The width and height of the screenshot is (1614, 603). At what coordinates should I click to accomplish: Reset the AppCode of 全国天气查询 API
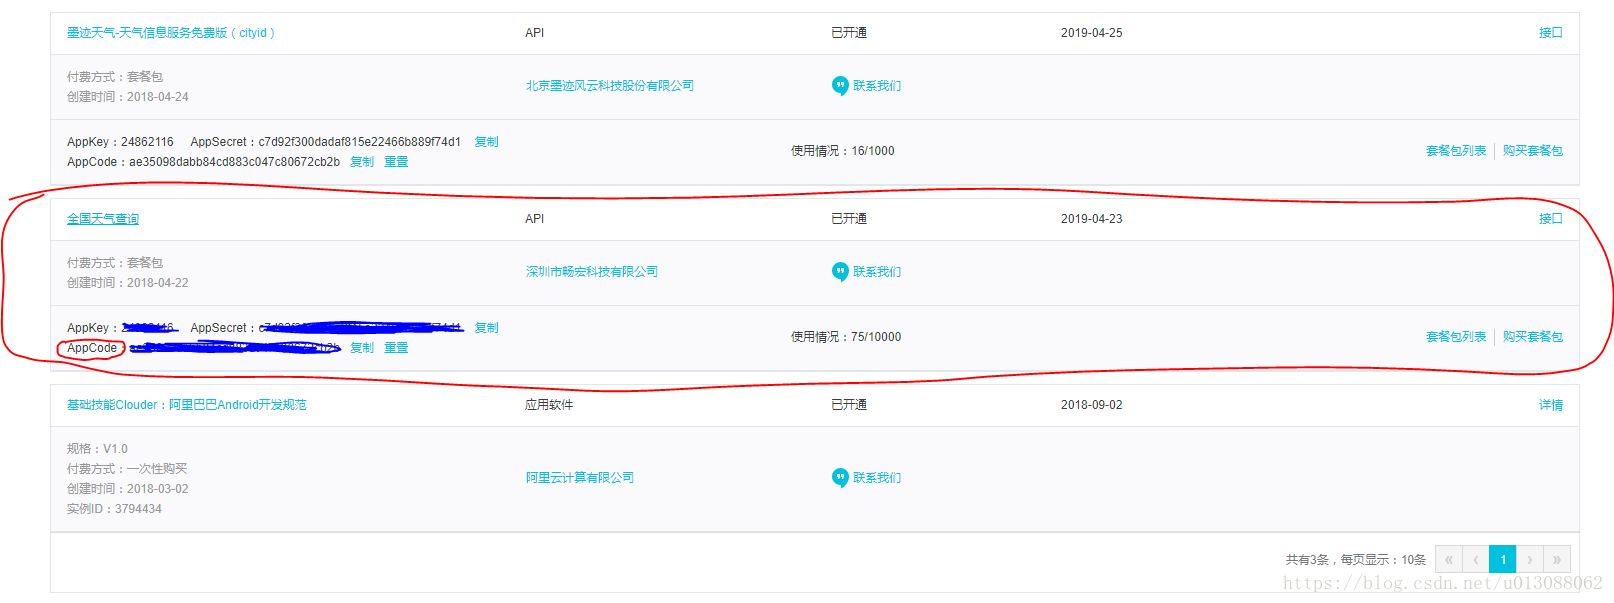396,348
